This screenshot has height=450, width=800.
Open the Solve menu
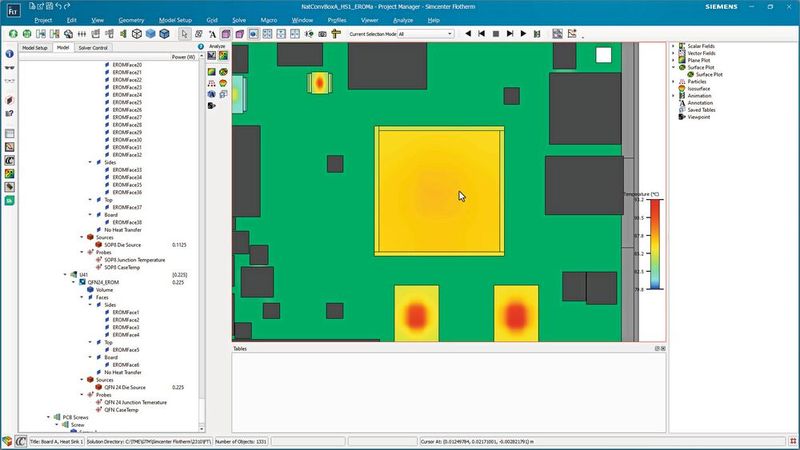(x=239, y=20)
